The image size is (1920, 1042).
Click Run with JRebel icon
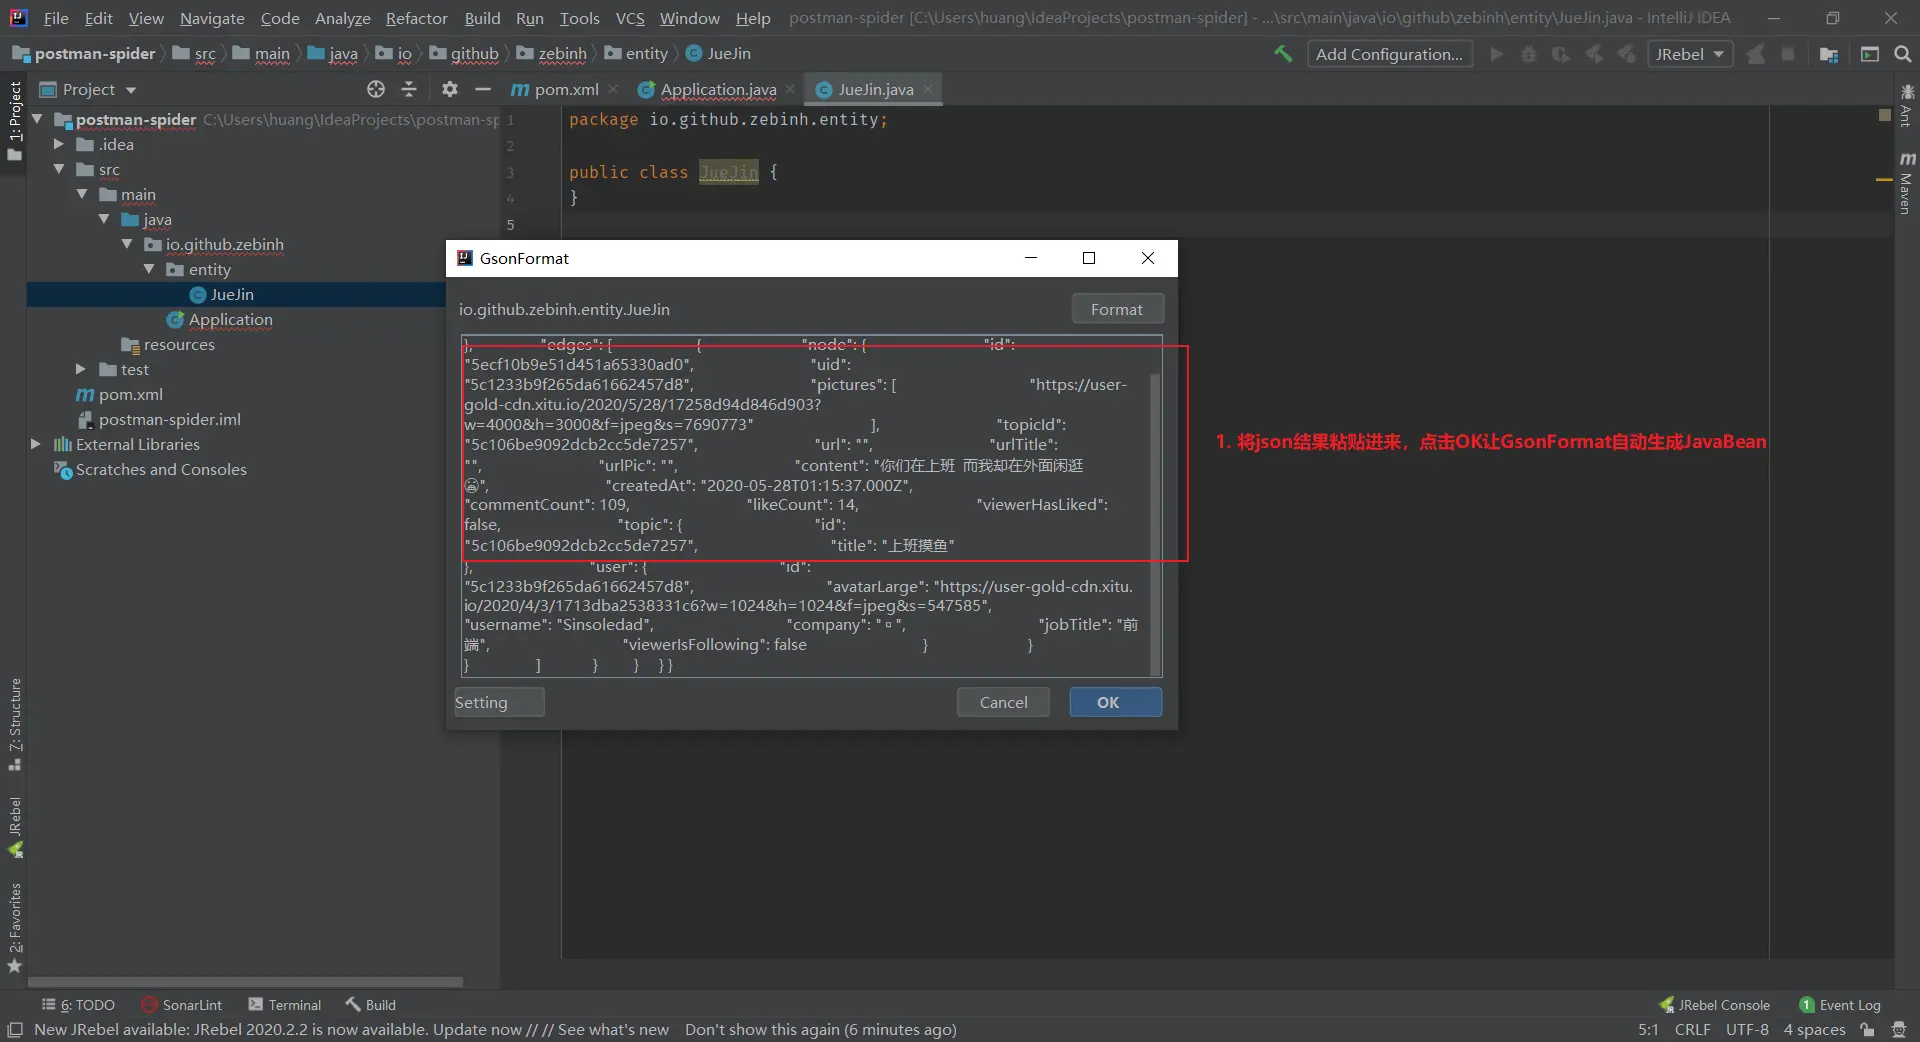[1594, 54]
